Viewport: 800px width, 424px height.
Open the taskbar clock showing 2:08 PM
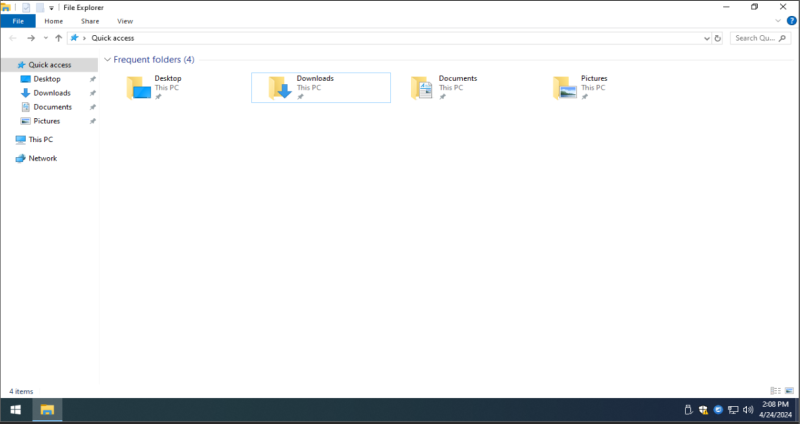click(x=776, y=410)
